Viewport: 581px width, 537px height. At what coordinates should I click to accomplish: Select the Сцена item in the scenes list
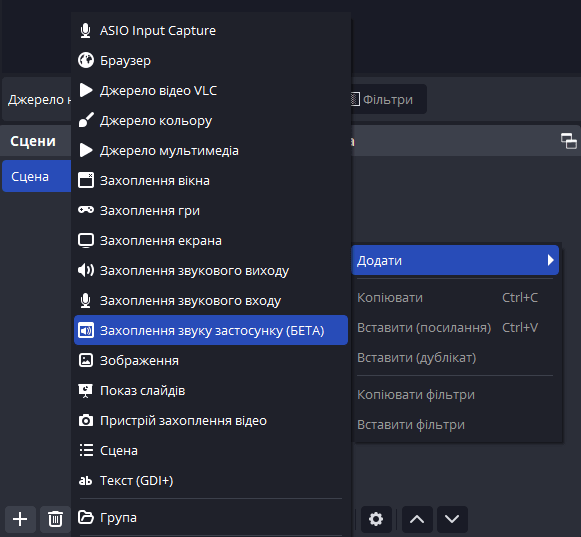(x=36, y=176)
